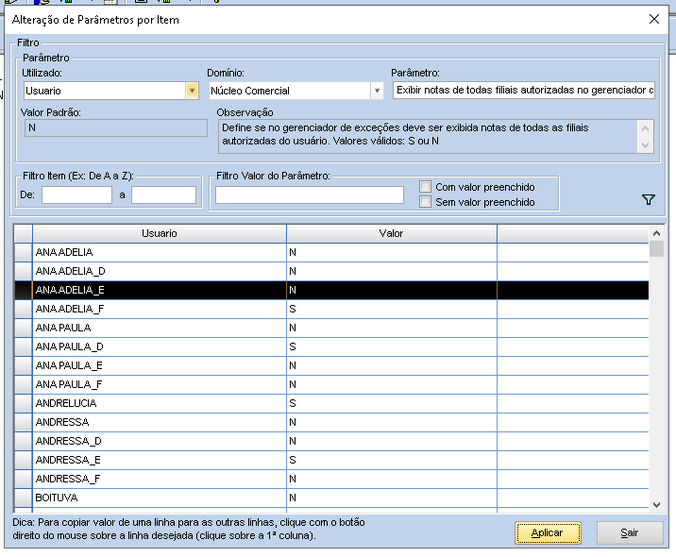Click the Valor cell N for BOITUVA
Image resolution: width=676 pixels, height=557 pixels.
tap(391, 498)
